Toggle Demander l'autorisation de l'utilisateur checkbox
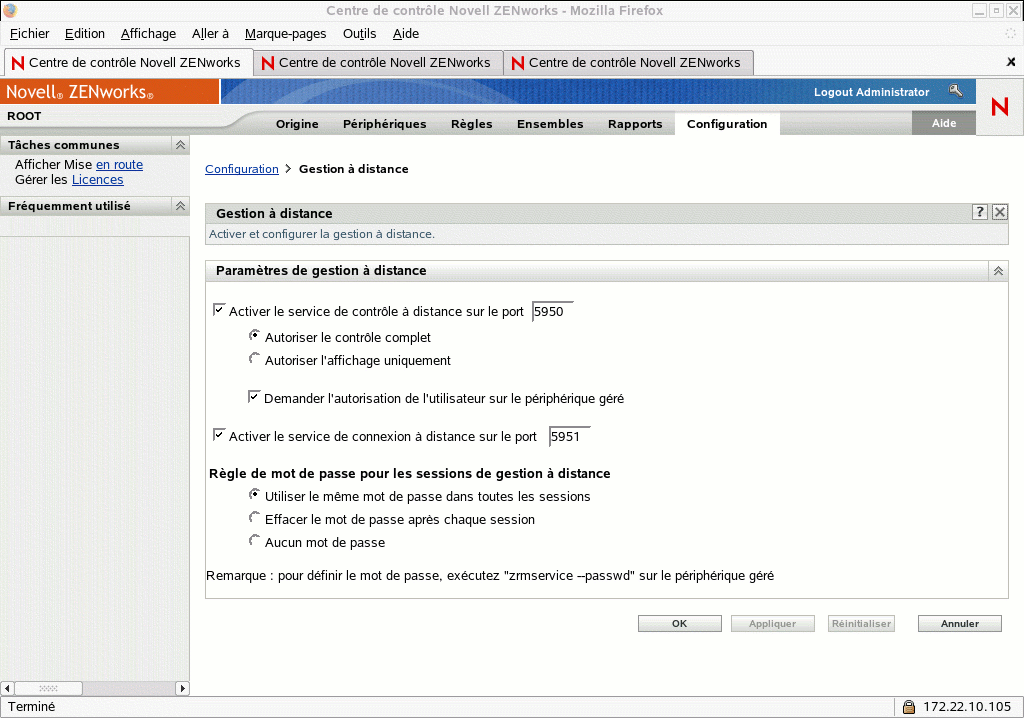 click(254, 397)
